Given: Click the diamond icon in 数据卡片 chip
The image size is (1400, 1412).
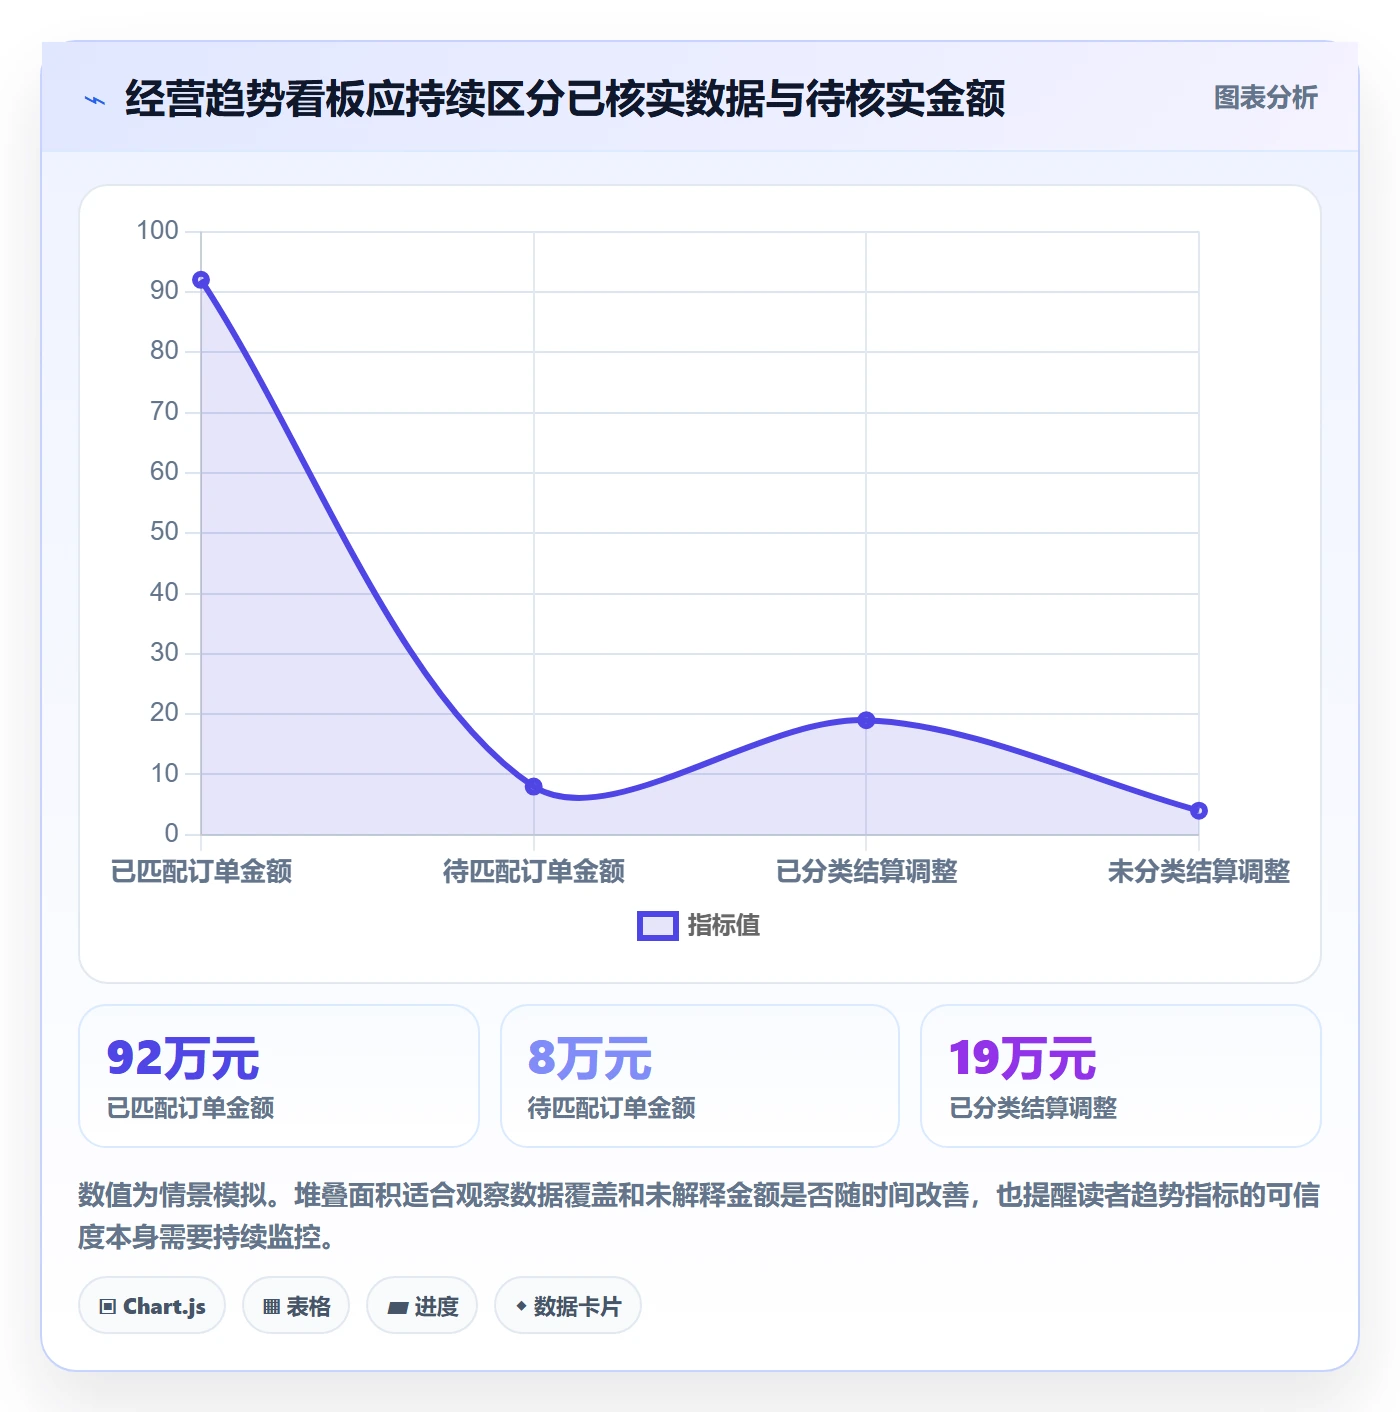Looking at the screenshot, I should 521,1306.
